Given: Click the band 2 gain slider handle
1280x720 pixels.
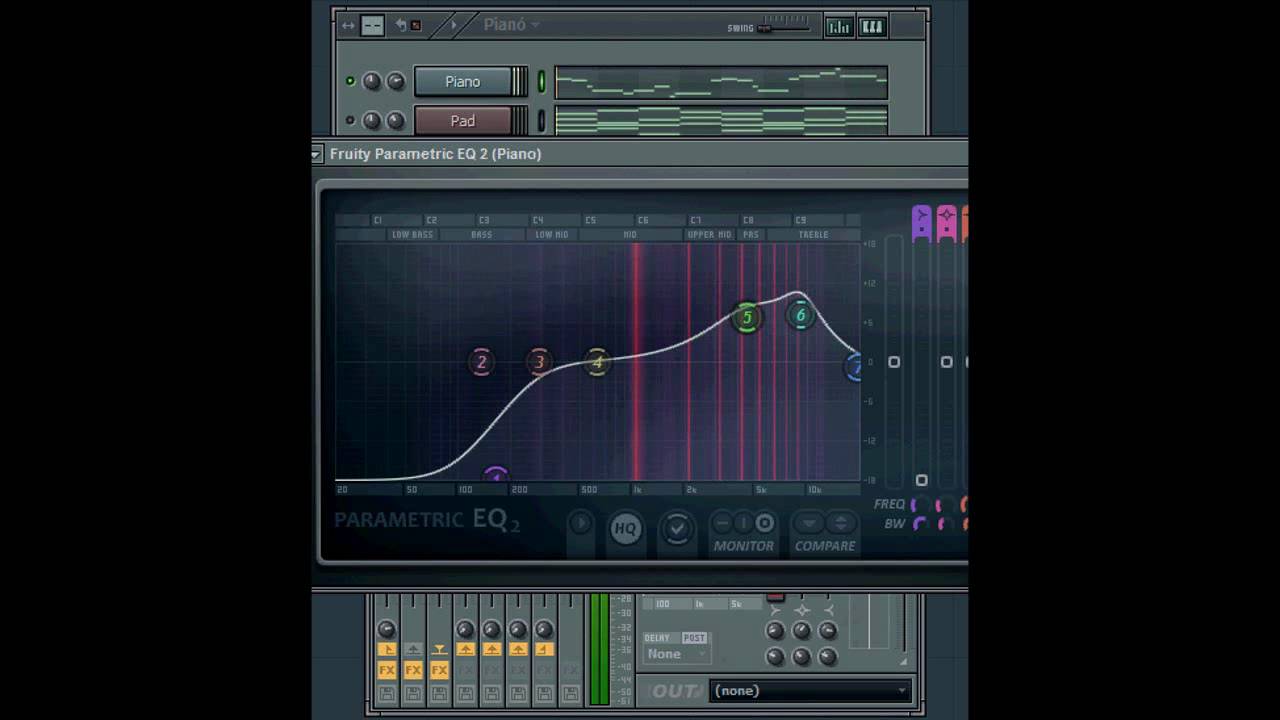Looking at the screenshot, I should click(x=946, y=362).
